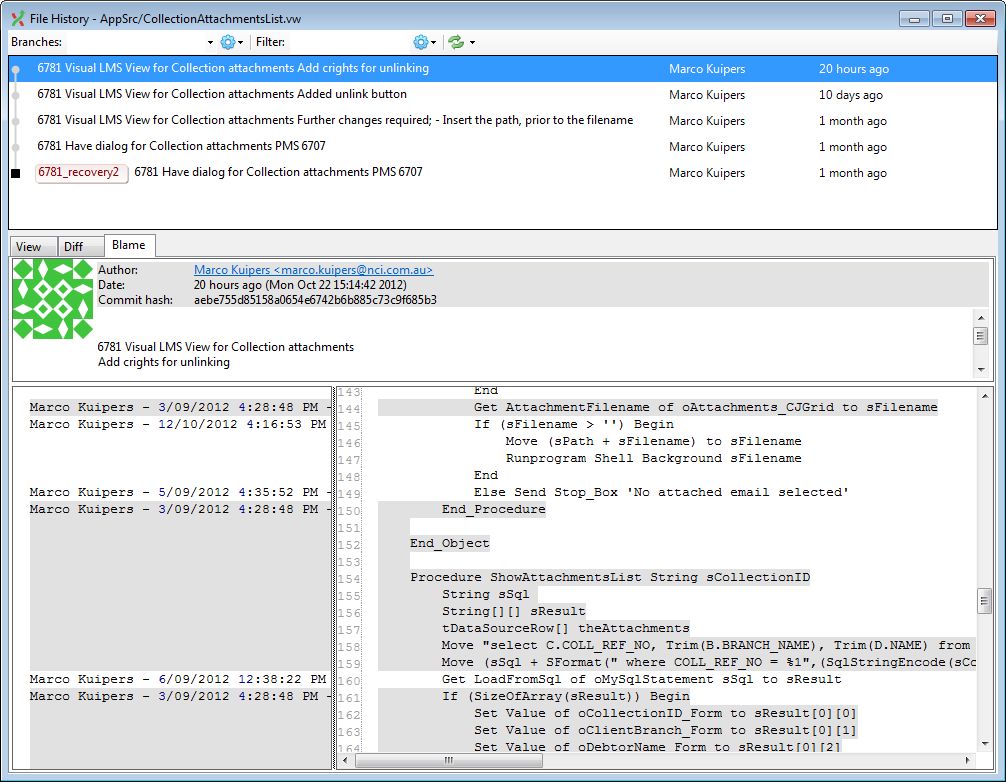Click the author's green avatar image
The height and width of the screenshot is (782, 1006).
pos(53,300)
